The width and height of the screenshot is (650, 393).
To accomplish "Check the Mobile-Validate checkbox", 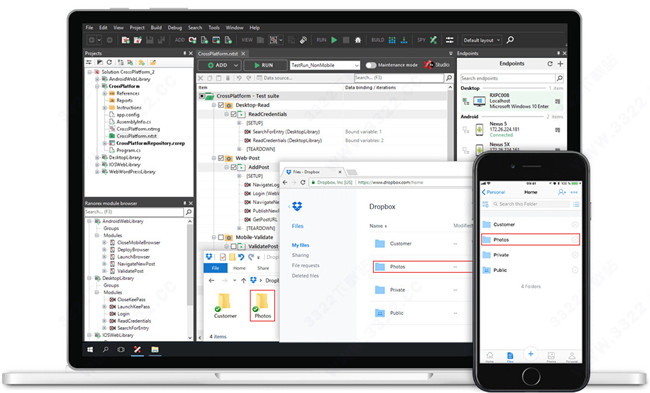I will point(221,238).
